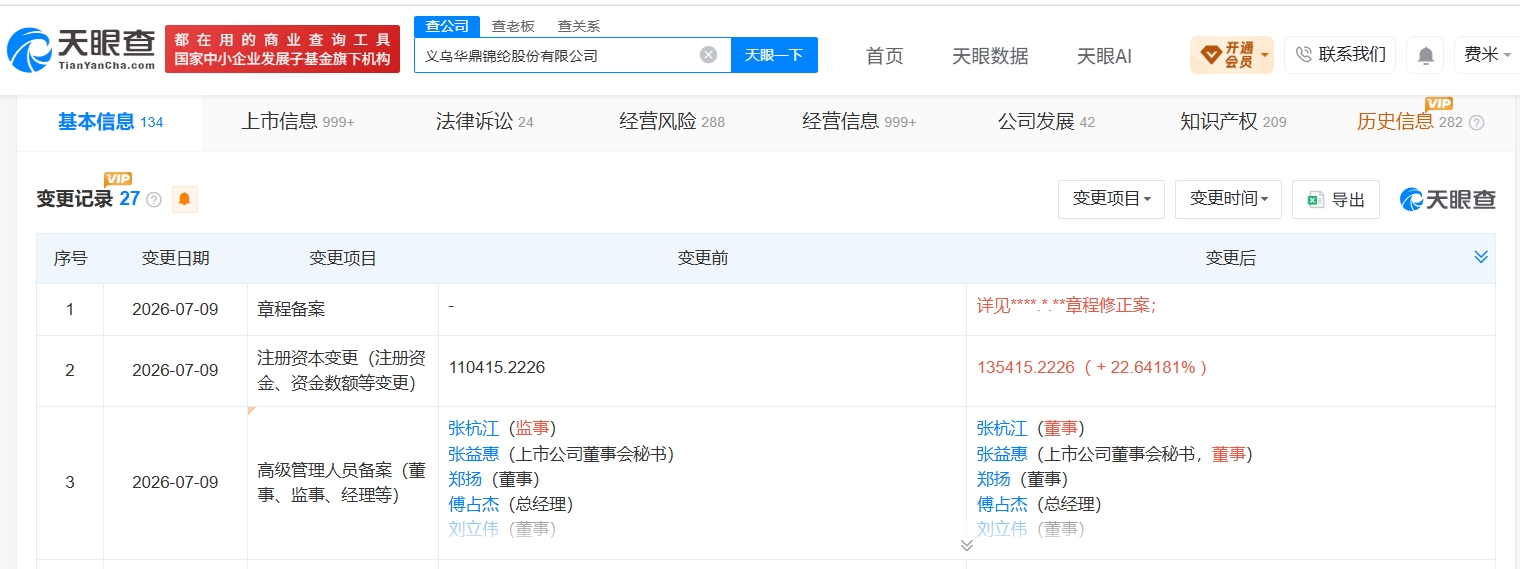Click the company name search input field

(559, 55)
